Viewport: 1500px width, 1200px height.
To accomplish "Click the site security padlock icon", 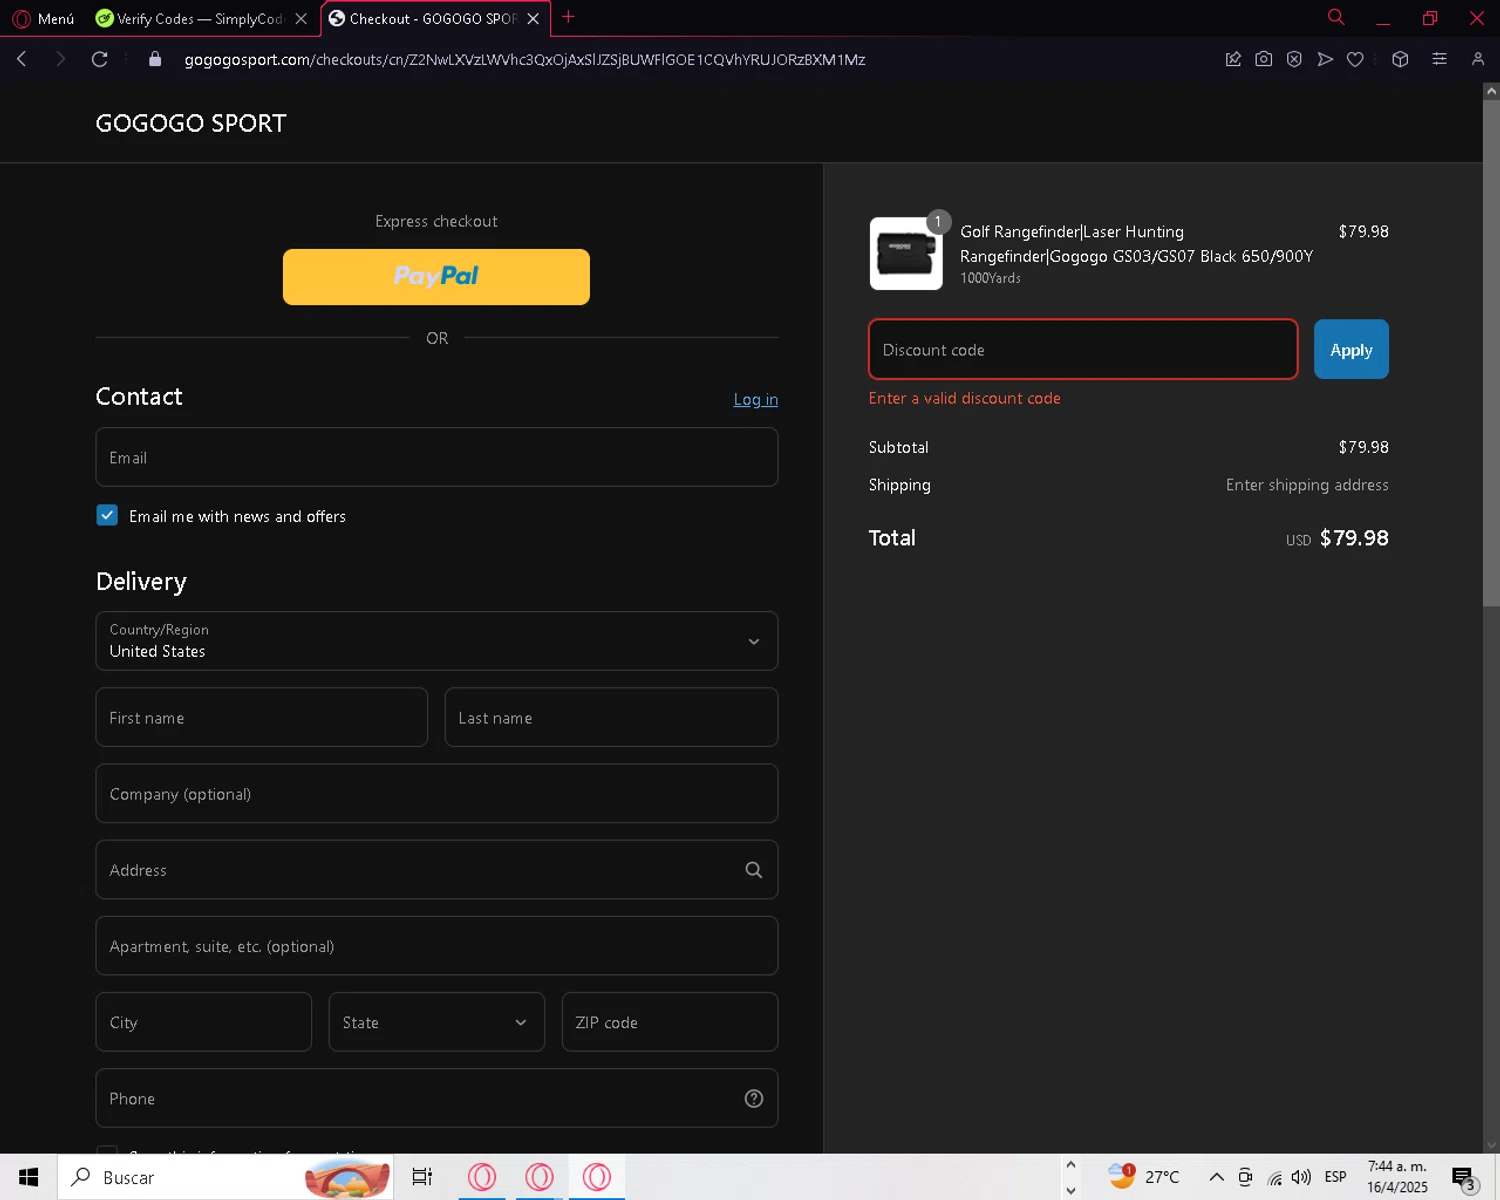I will pyautogui.click(x=154, y=59).
